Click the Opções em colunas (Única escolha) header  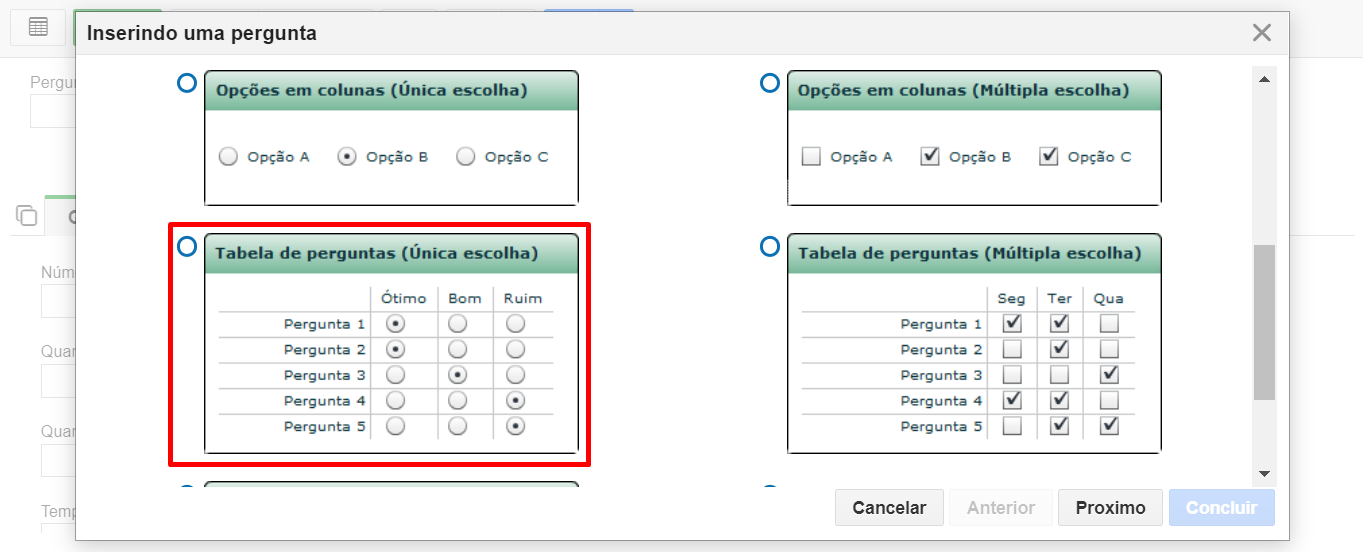tap(391, 90)
